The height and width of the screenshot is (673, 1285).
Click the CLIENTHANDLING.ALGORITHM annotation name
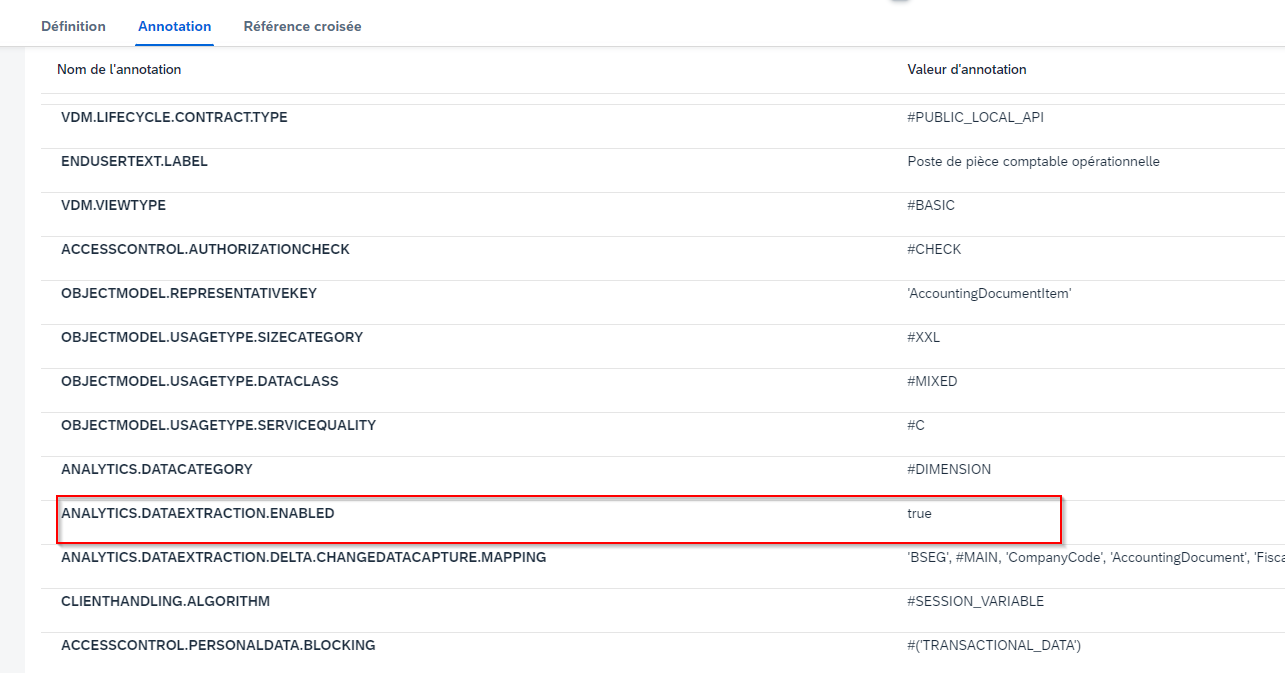(165, 601)
